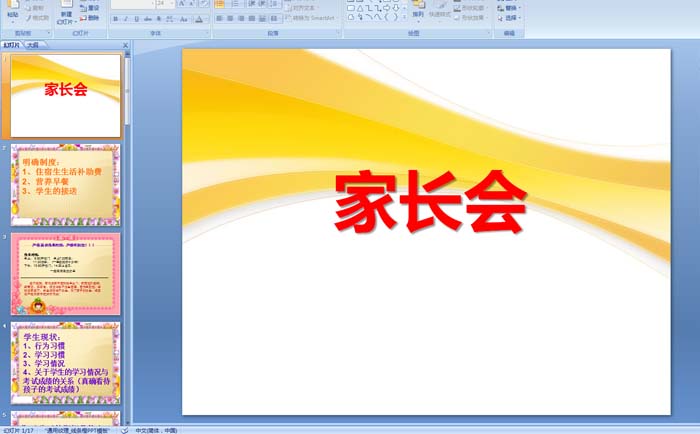Open the Paragraph group dialog launcher
The width and height of the screenshot is (700, 434).
338,33
